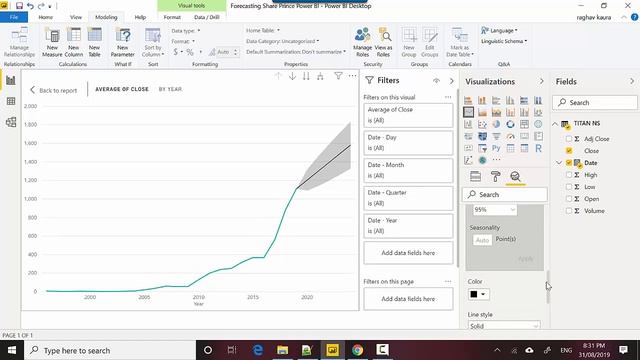
Task: Collapse the Filters pane arrow
Action: pyautogui.click(x=451, y=81)
